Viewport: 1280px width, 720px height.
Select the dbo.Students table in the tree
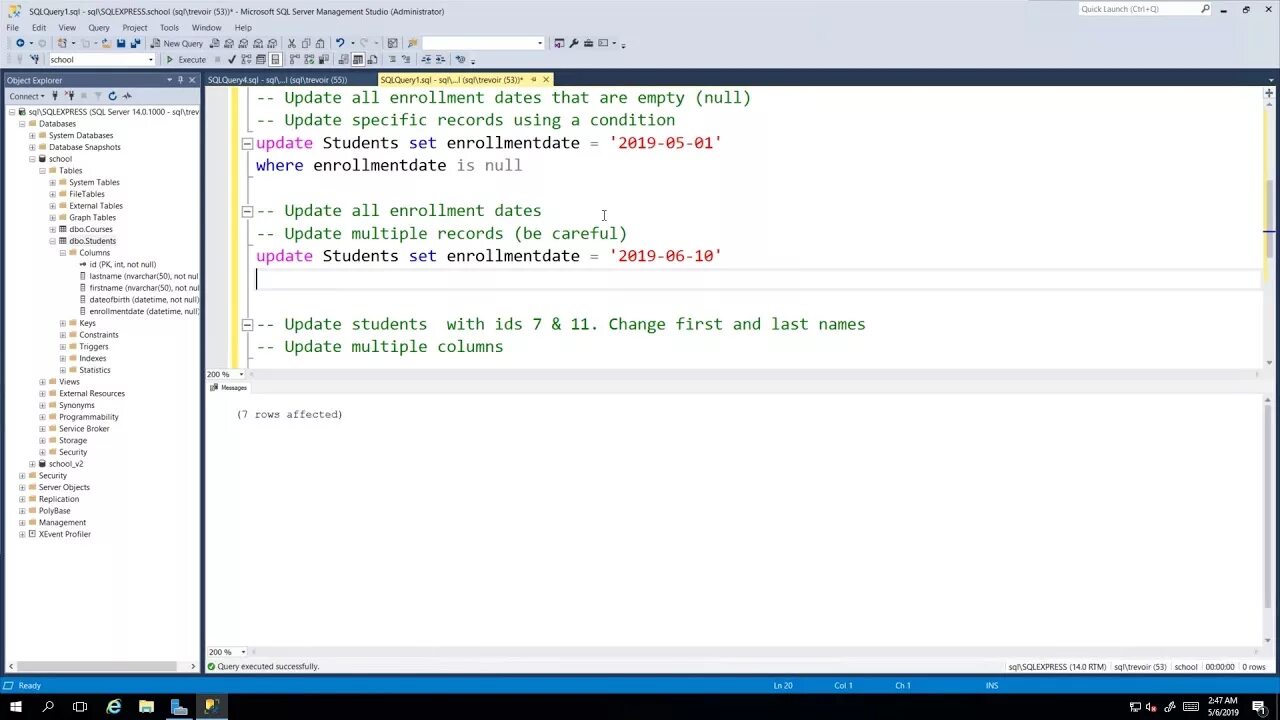point(92,241)
